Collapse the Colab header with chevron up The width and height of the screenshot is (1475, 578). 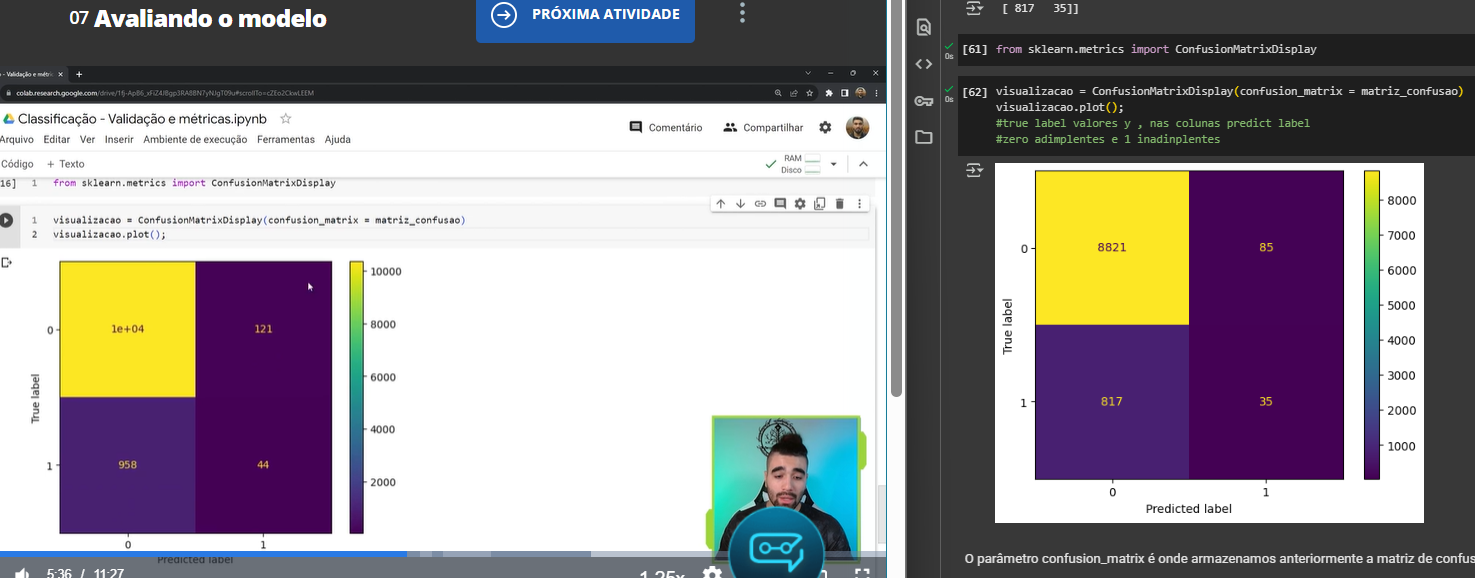click(863, 164)
